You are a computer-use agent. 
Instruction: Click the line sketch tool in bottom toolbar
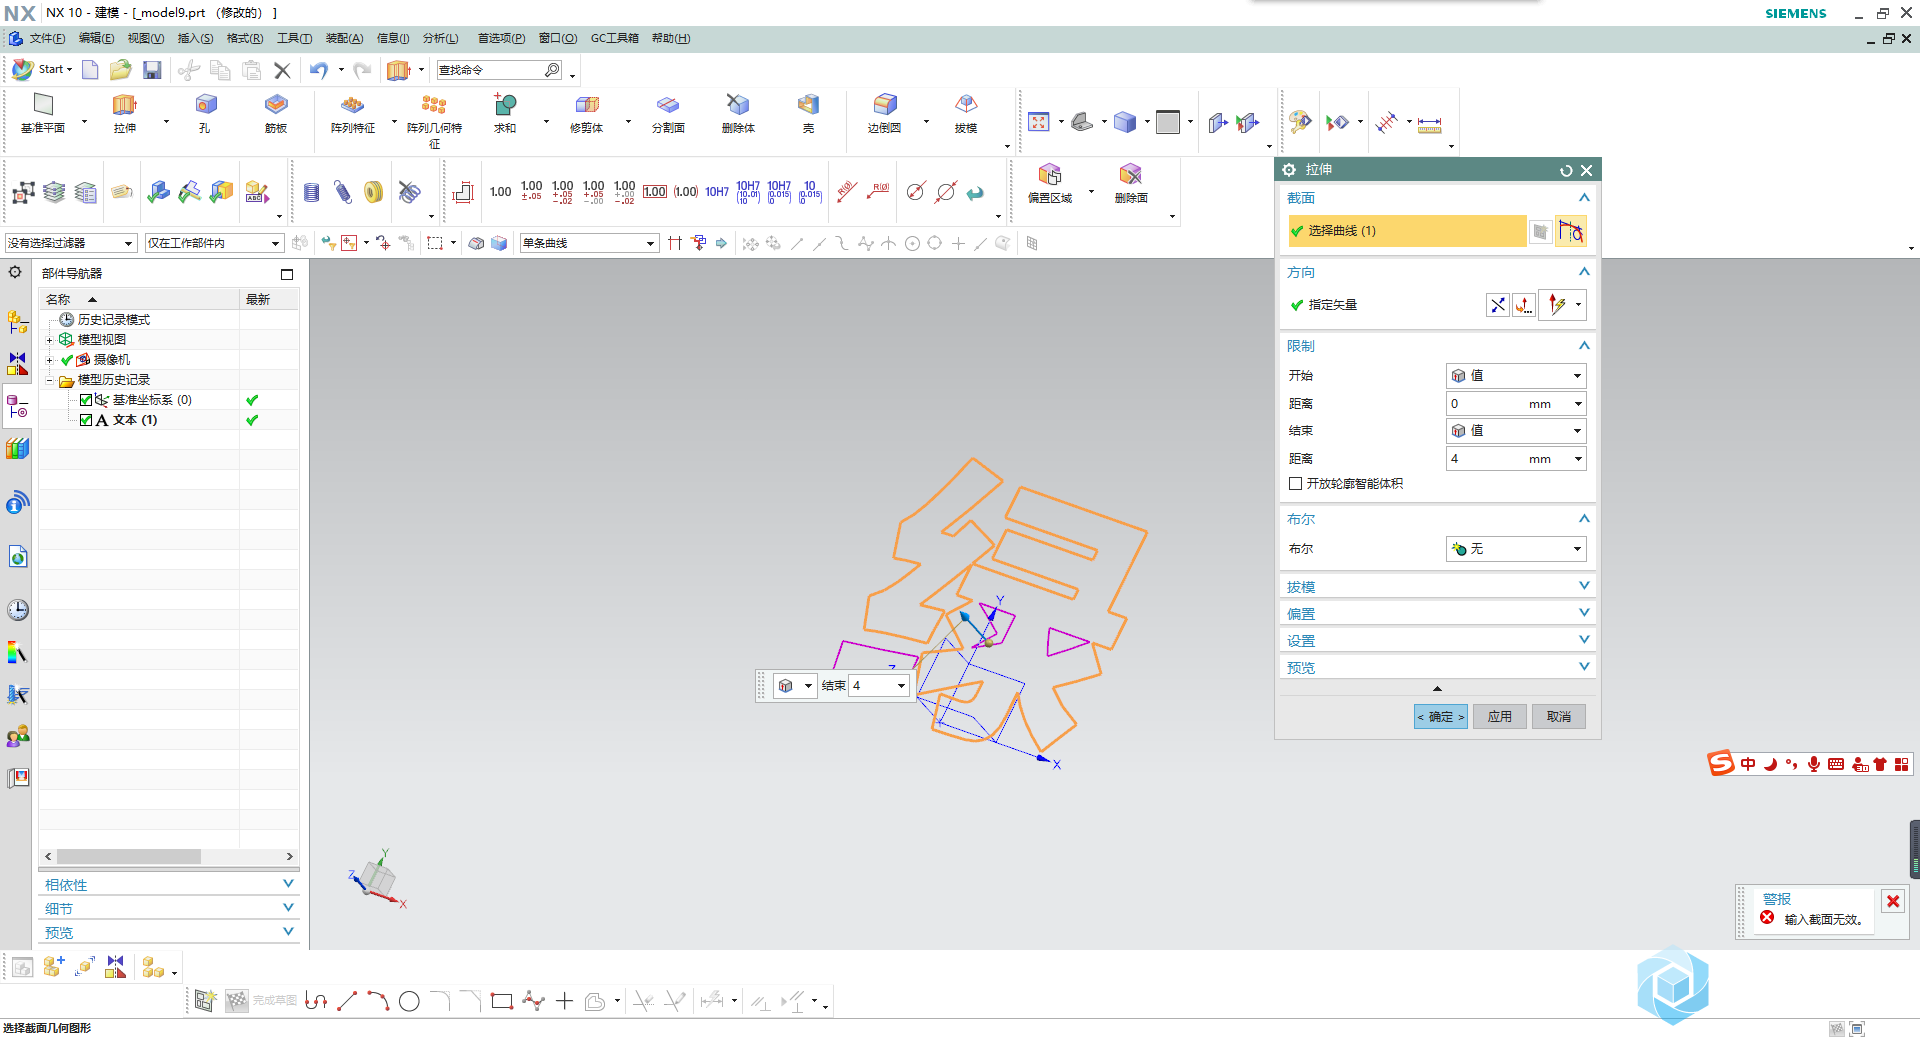[347, 1001]
